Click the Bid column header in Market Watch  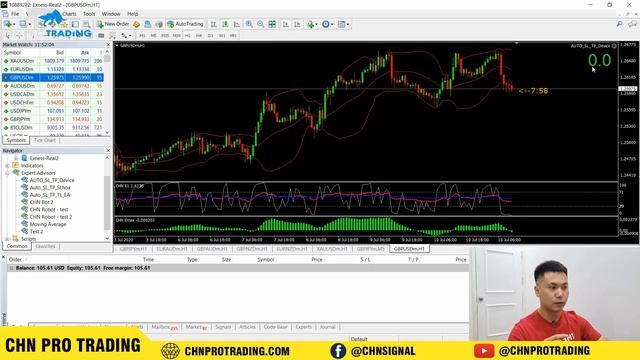[x=60, y=53]
